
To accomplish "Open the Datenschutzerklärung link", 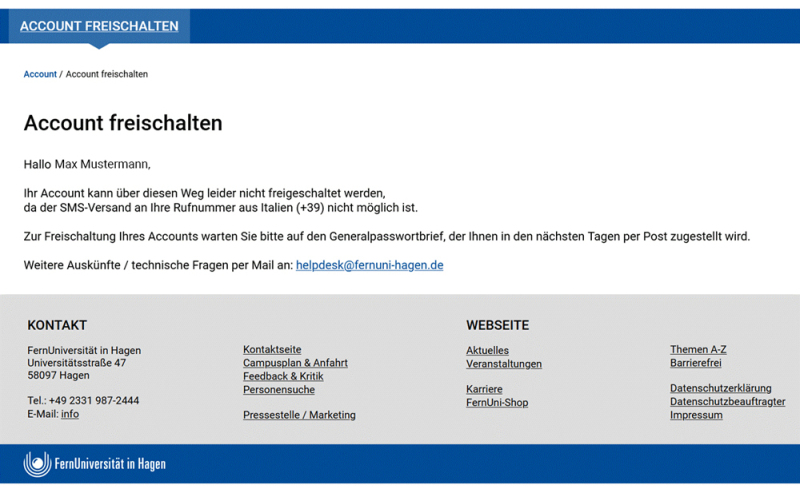I will [x=720, y=388].
